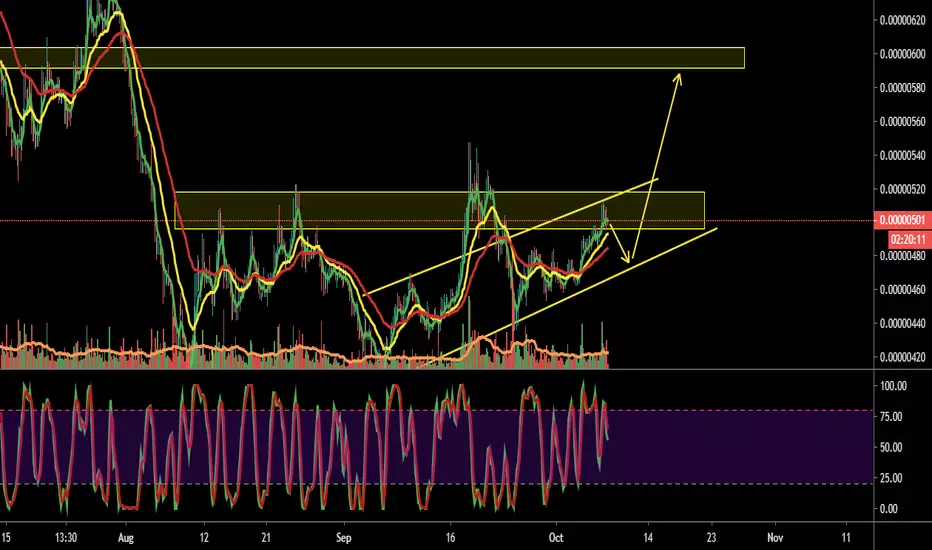Click the date label 21
The height and width of the screenshot is (550, 932).
[266, 538]
